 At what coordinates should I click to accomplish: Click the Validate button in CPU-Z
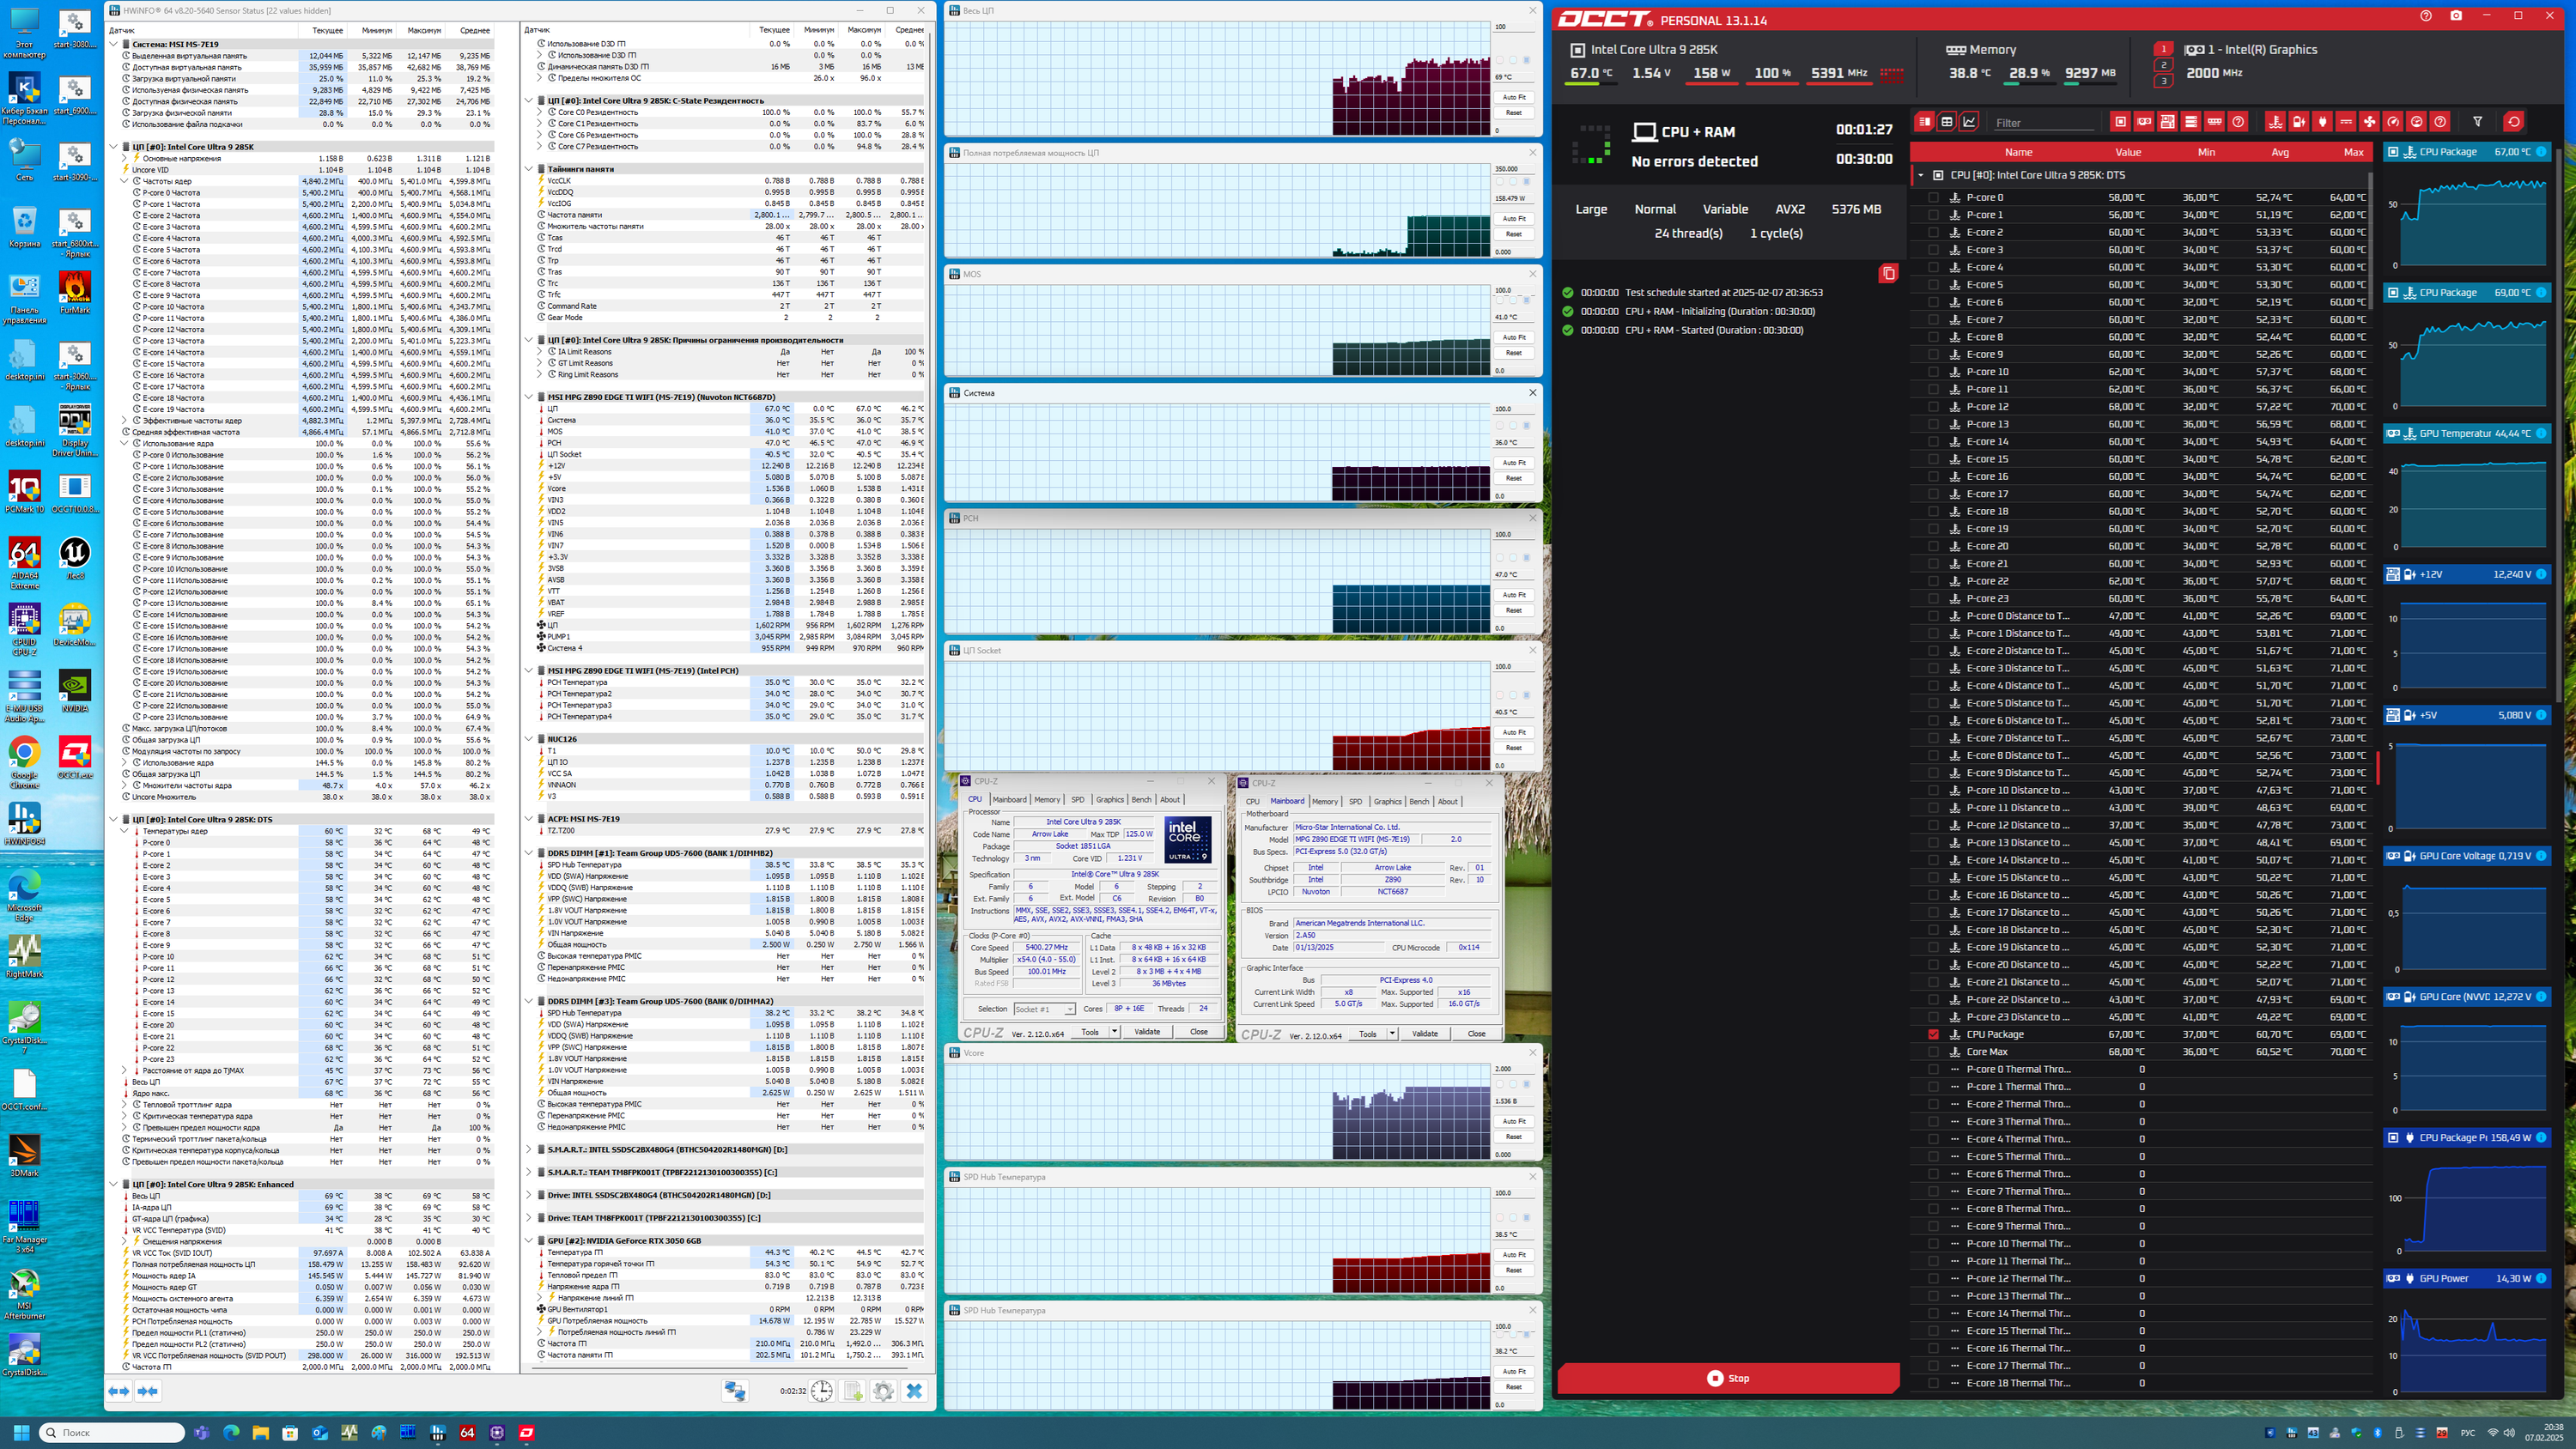point(1147,1032)
